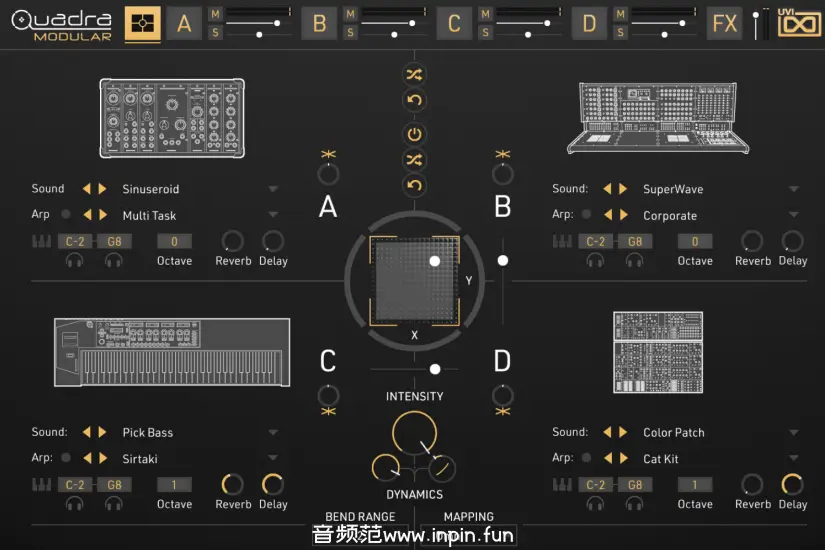Click right headphone icon under G8 in layer A
825x550 pixels.
coord(114,260)
